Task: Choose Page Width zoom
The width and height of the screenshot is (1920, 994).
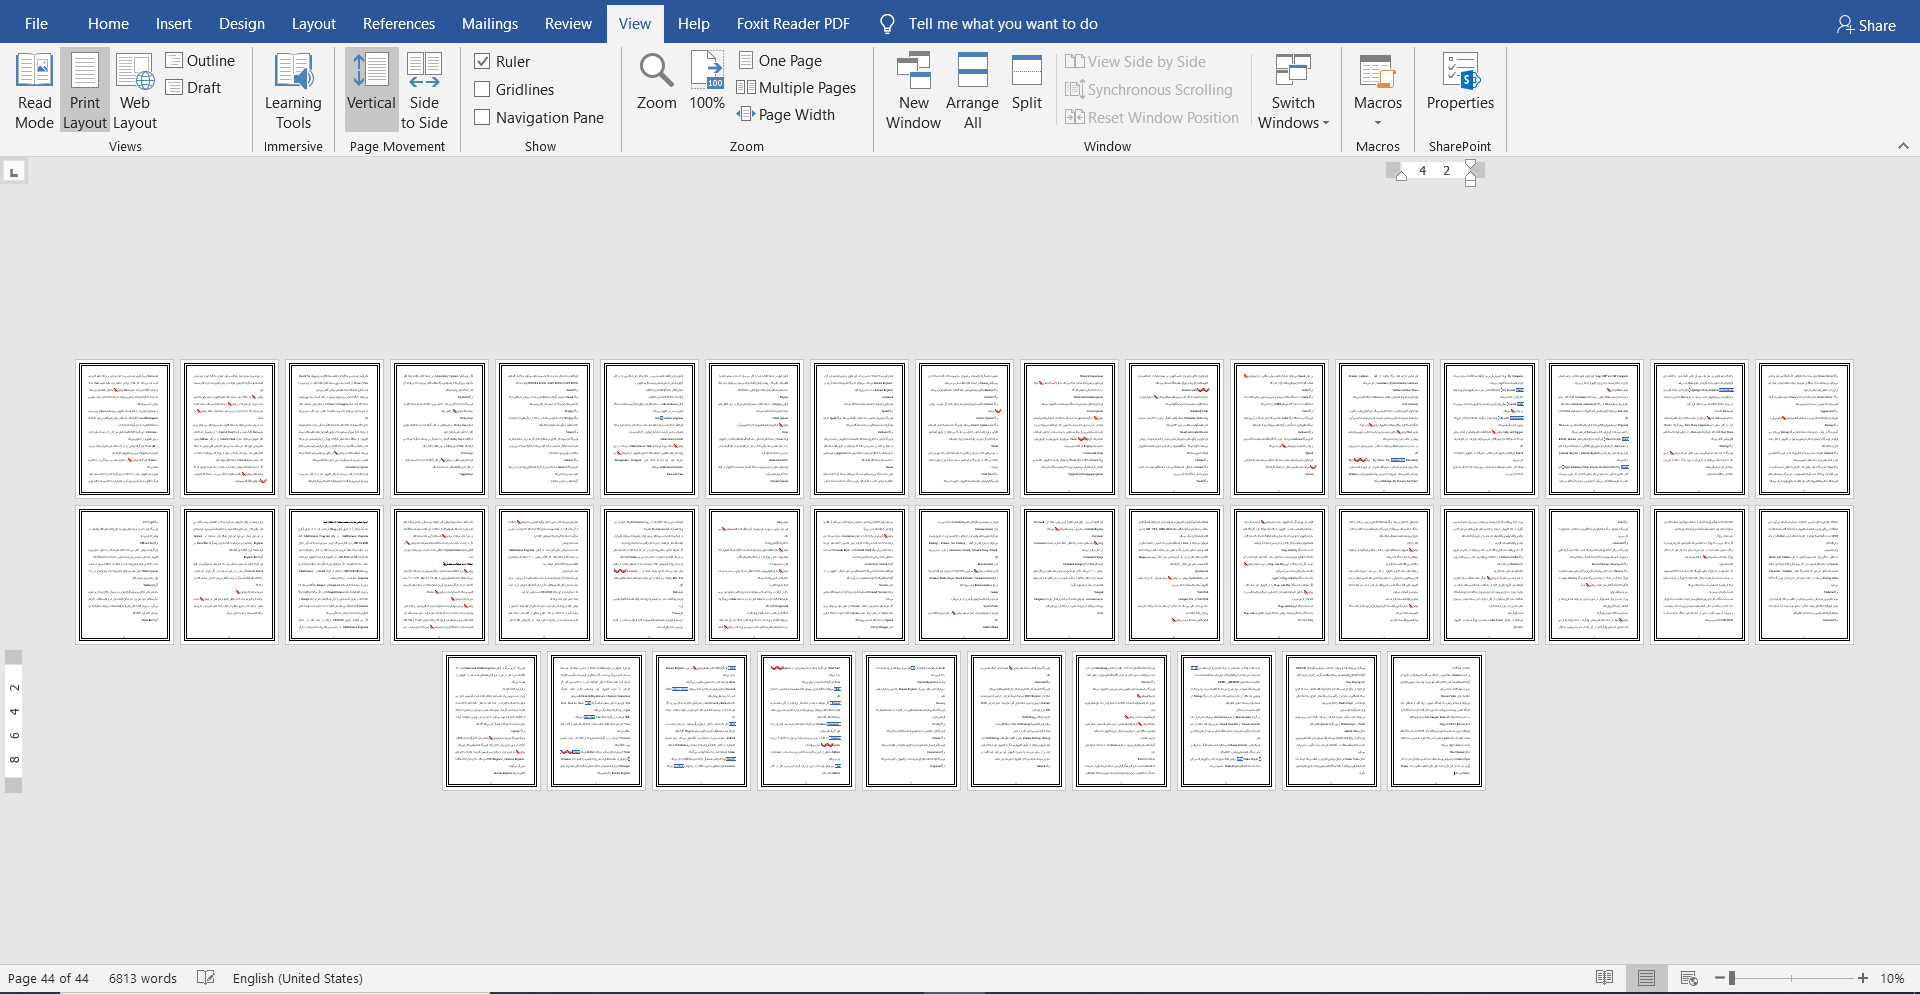Action: [x=786, y=115]
